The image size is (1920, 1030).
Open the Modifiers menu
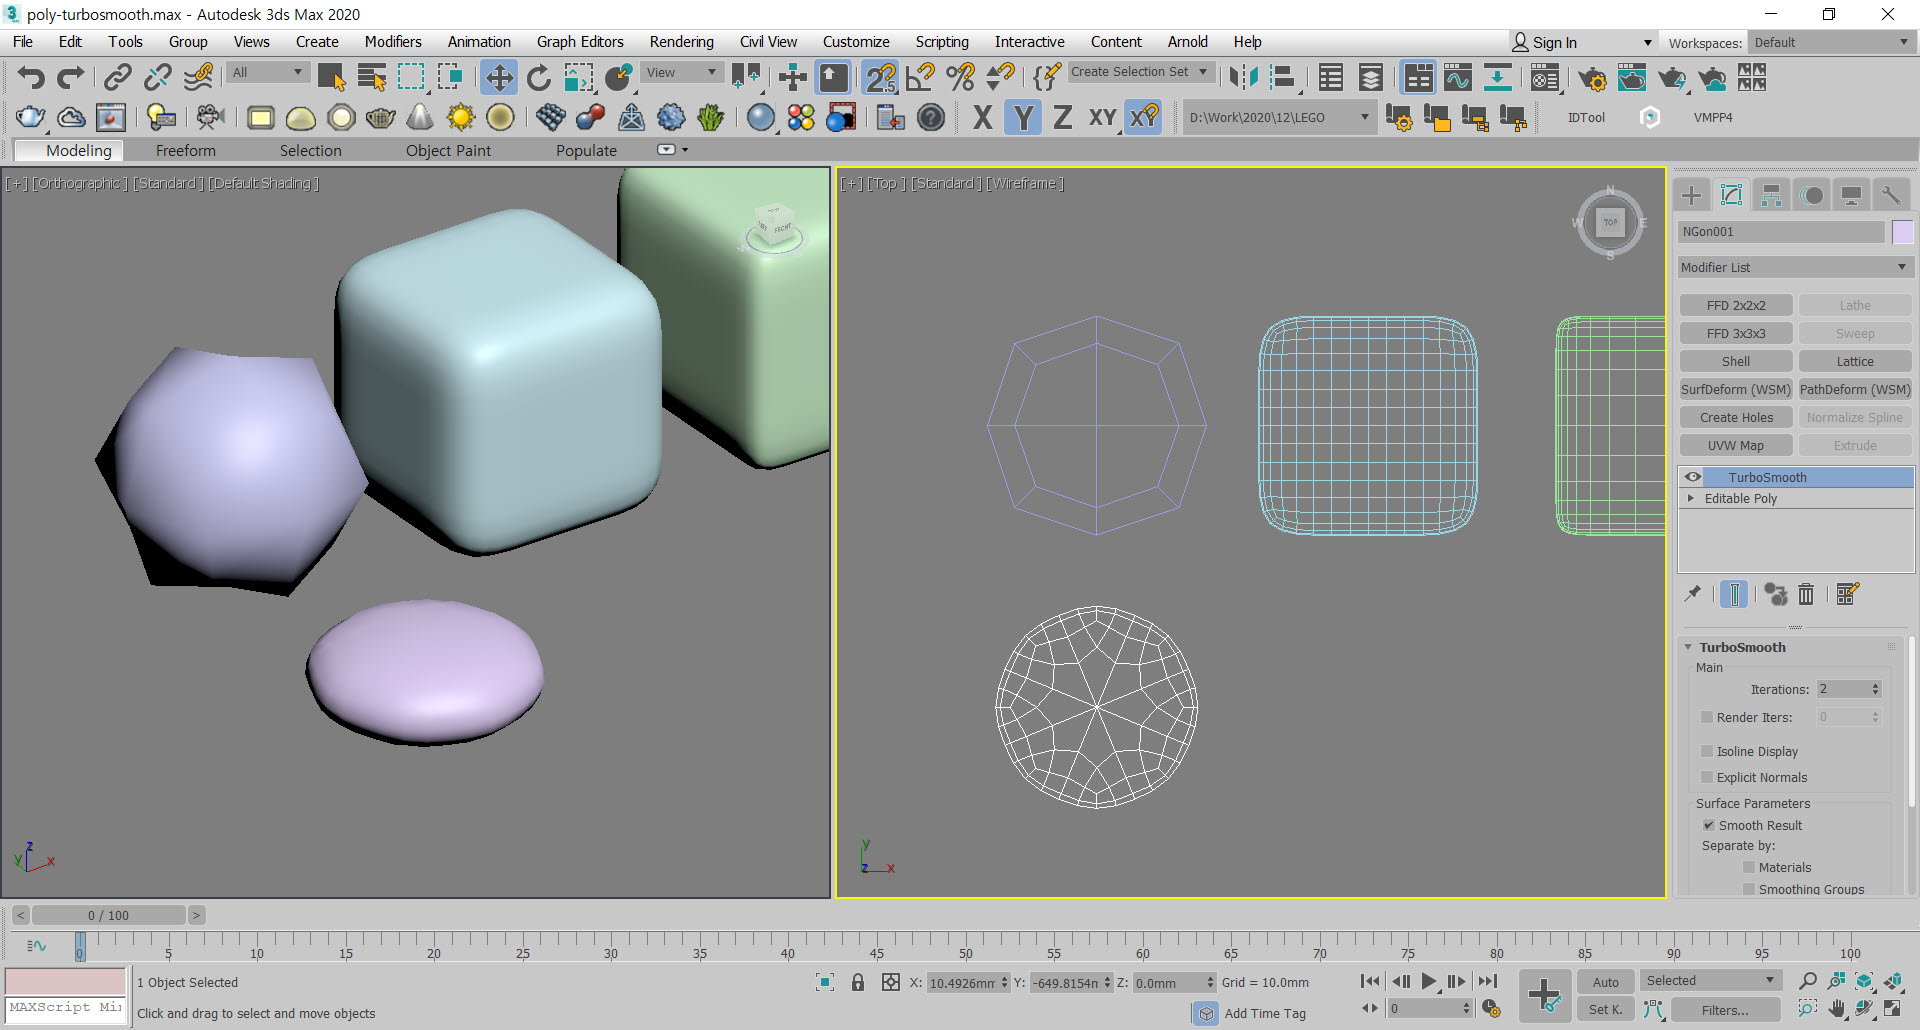(x=393, y=41)
